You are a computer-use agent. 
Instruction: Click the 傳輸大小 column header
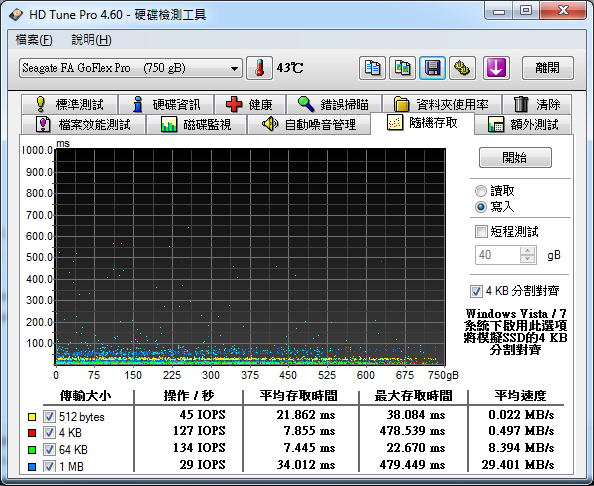[x=85, y=396]
